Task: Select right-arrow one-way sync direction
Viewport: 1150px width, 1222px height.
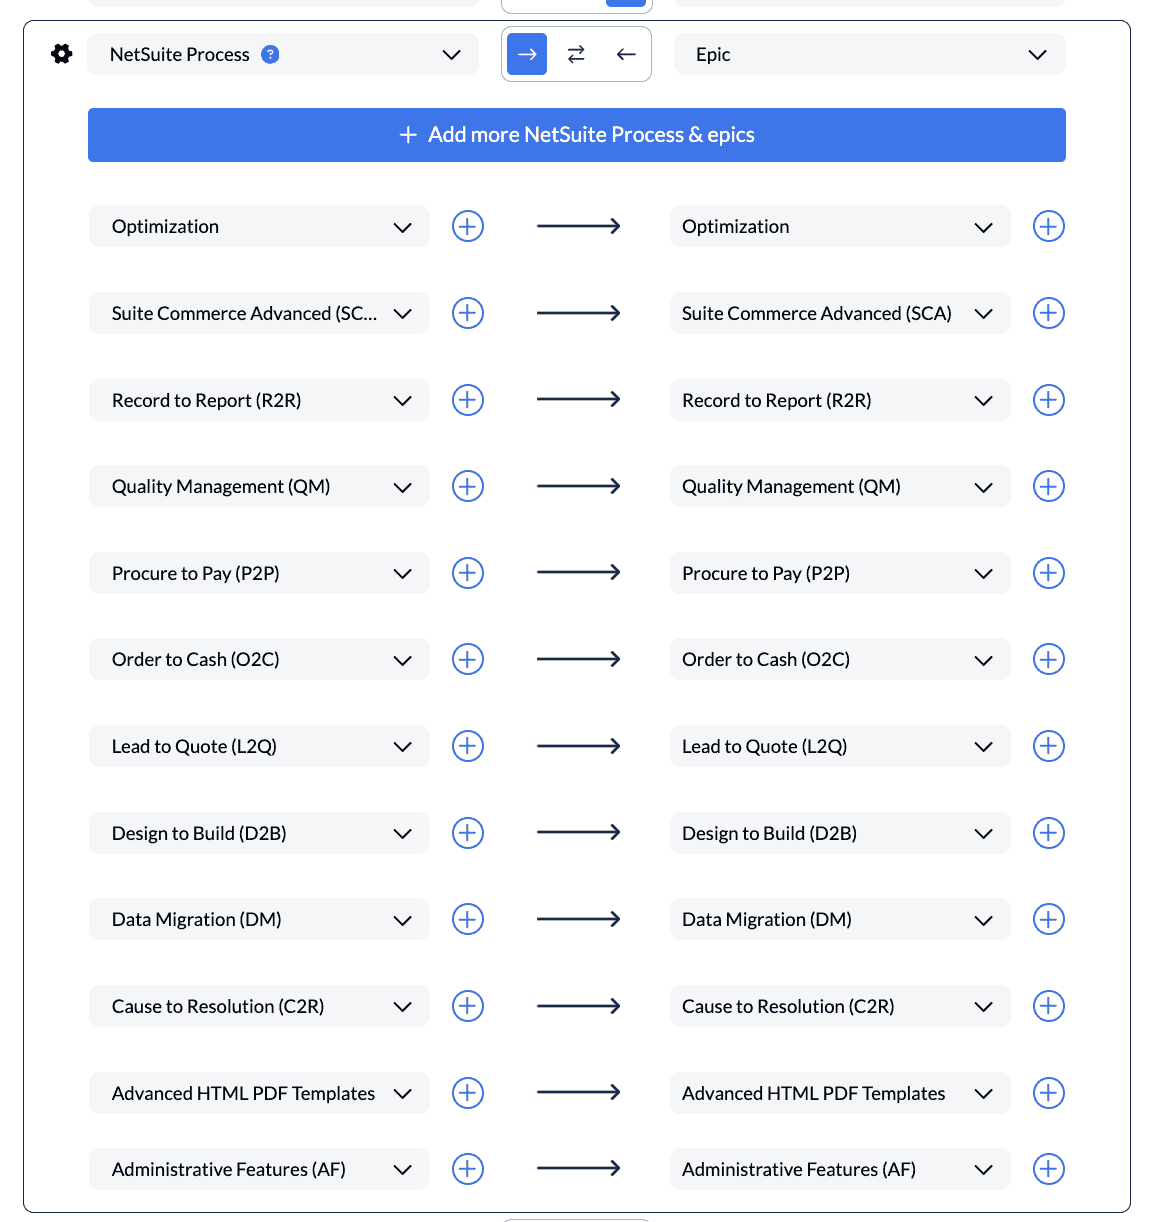Action: (x=527, y=54)
